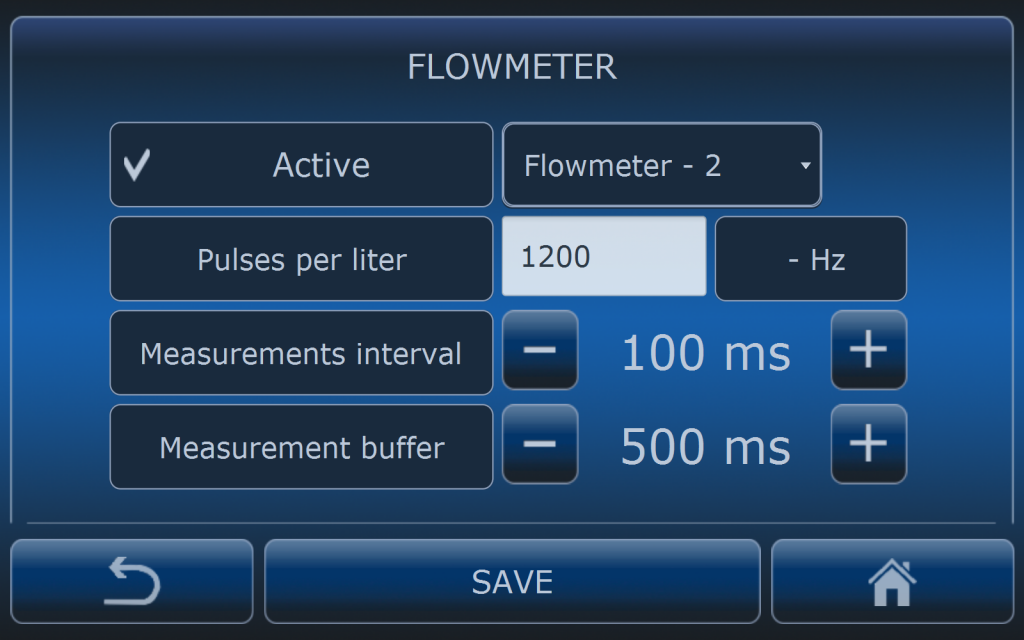Image resolution: width=1024 pixels, height=640 pixels.
Task: Decrease the Measurement buffer with minus
Action: click(540, 444)
